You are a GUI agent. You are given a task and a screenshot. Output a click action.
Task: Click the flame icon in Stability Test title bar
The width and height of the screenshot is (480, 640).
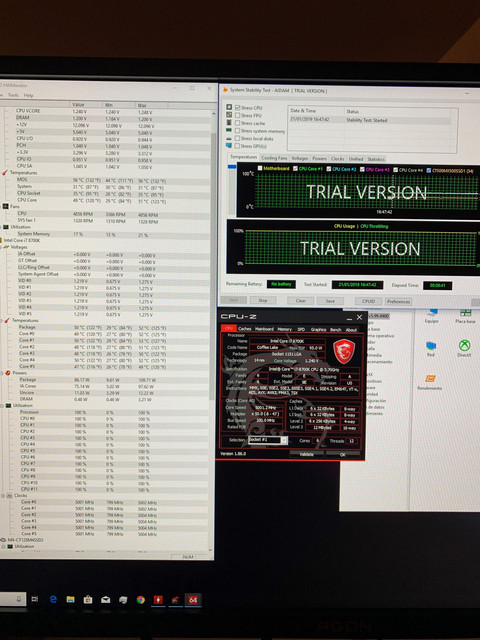(x=224, y=89)
